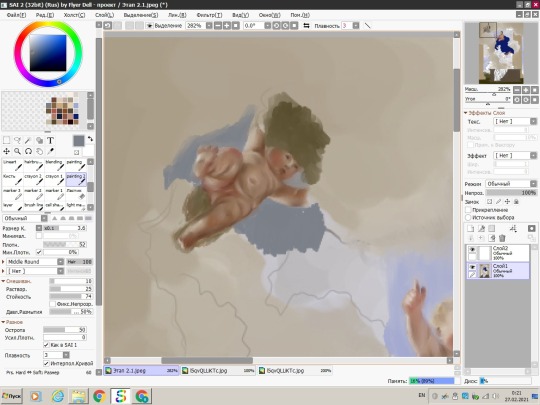Toggle Интерпол.Кривой checkbox
Viewport: 540px width, 405px height.
pos(46,363)
